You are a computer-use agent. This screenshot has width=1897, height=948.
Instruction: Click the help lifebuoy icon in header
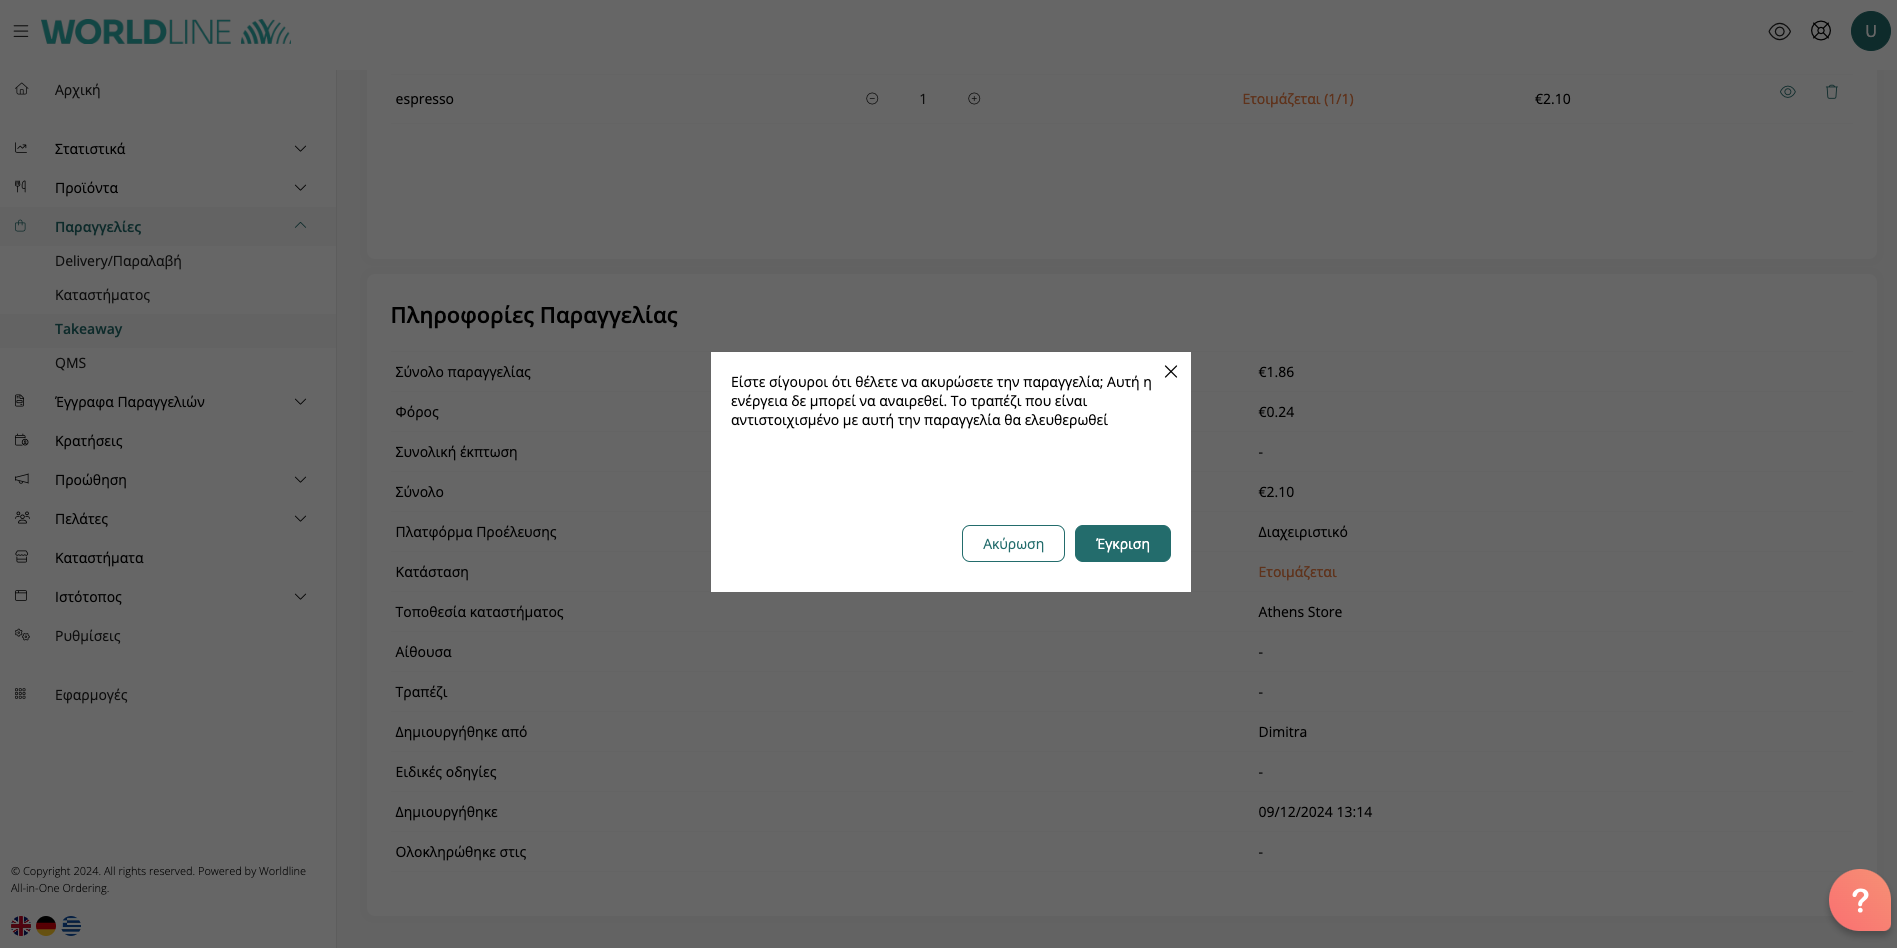point(1820,31)
